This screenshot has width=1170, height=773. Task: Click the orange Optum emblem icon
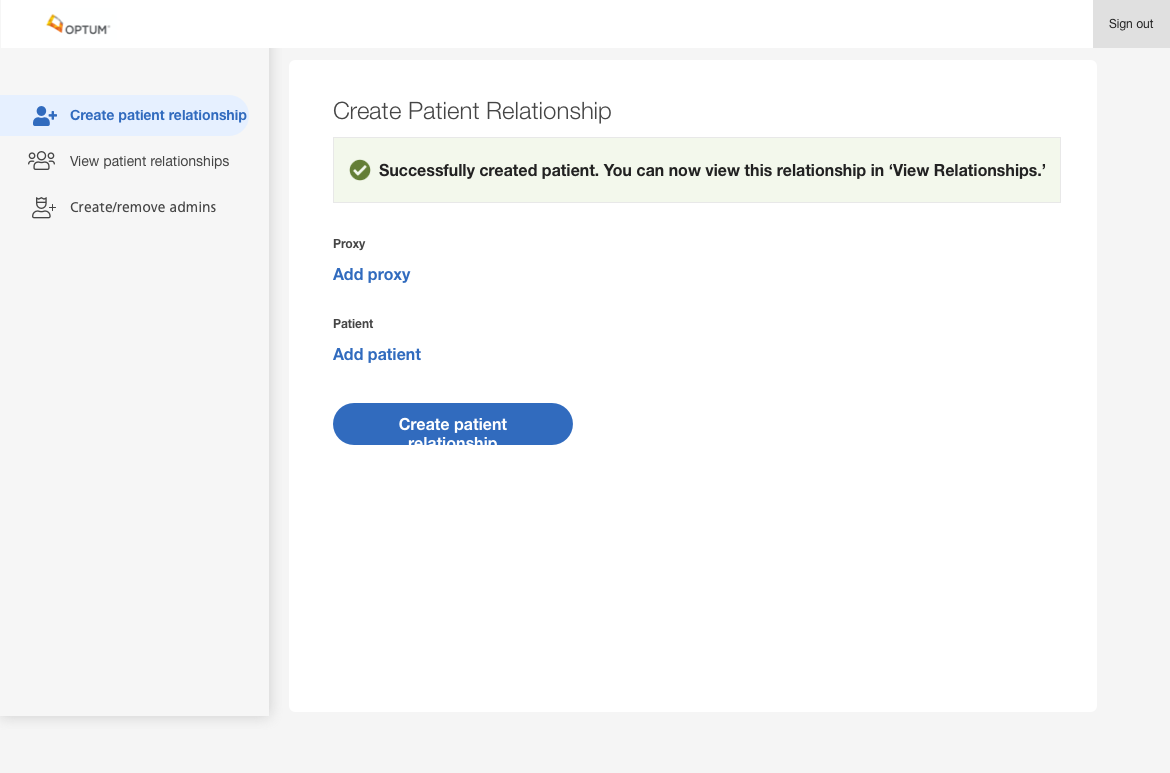click(x=55, y=22)
